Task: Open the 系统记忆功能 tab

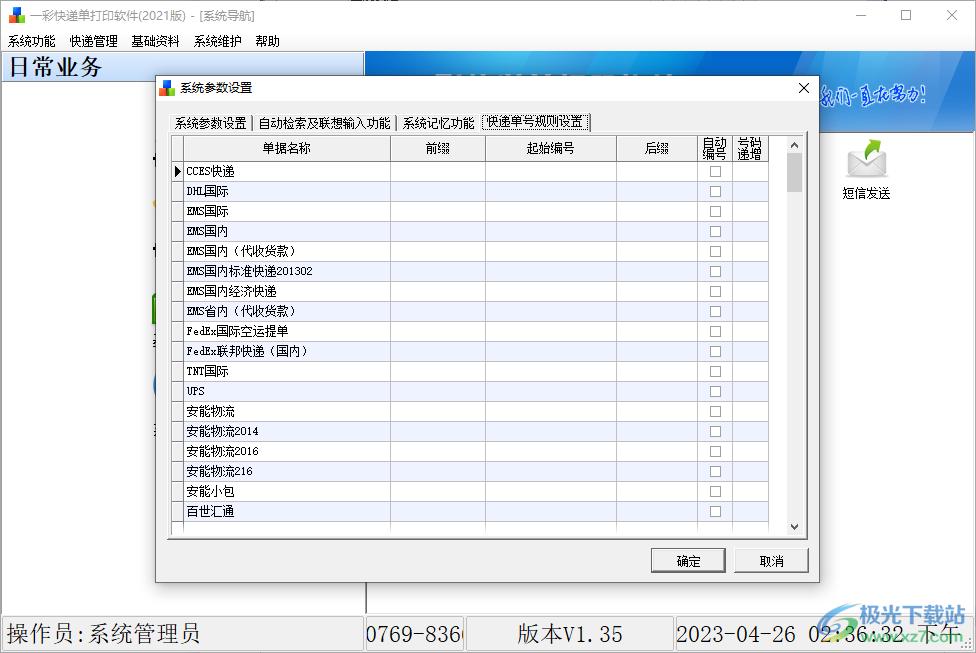Action: [438, 123]
